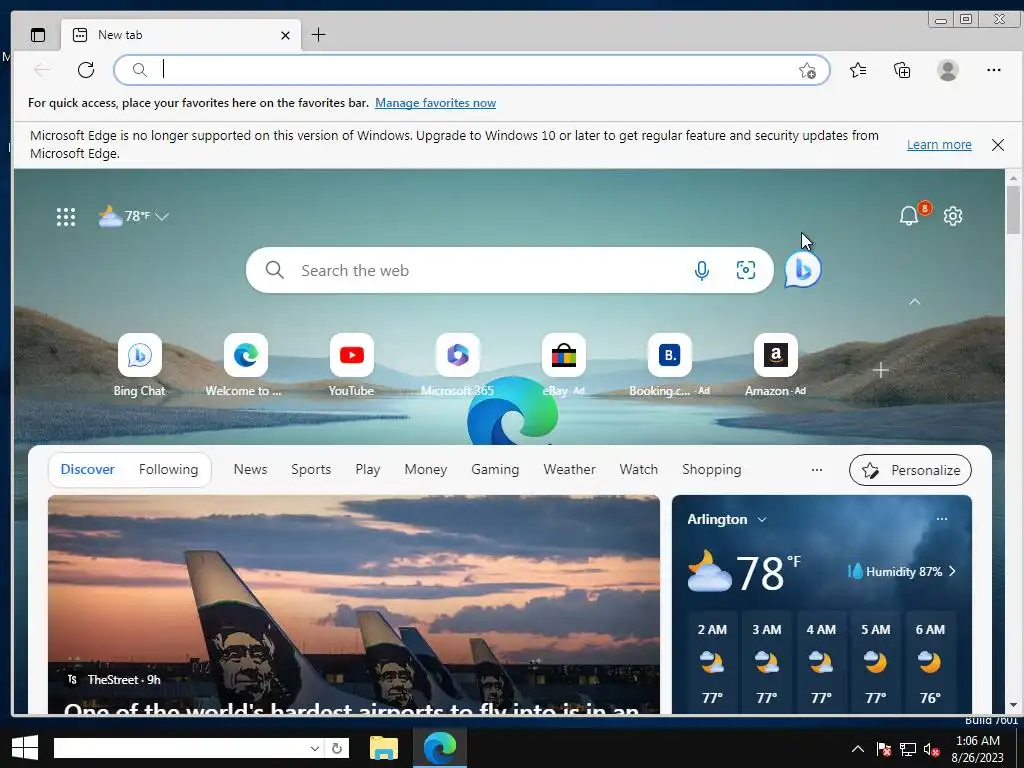Open the Play feed tab

point(368,470)
